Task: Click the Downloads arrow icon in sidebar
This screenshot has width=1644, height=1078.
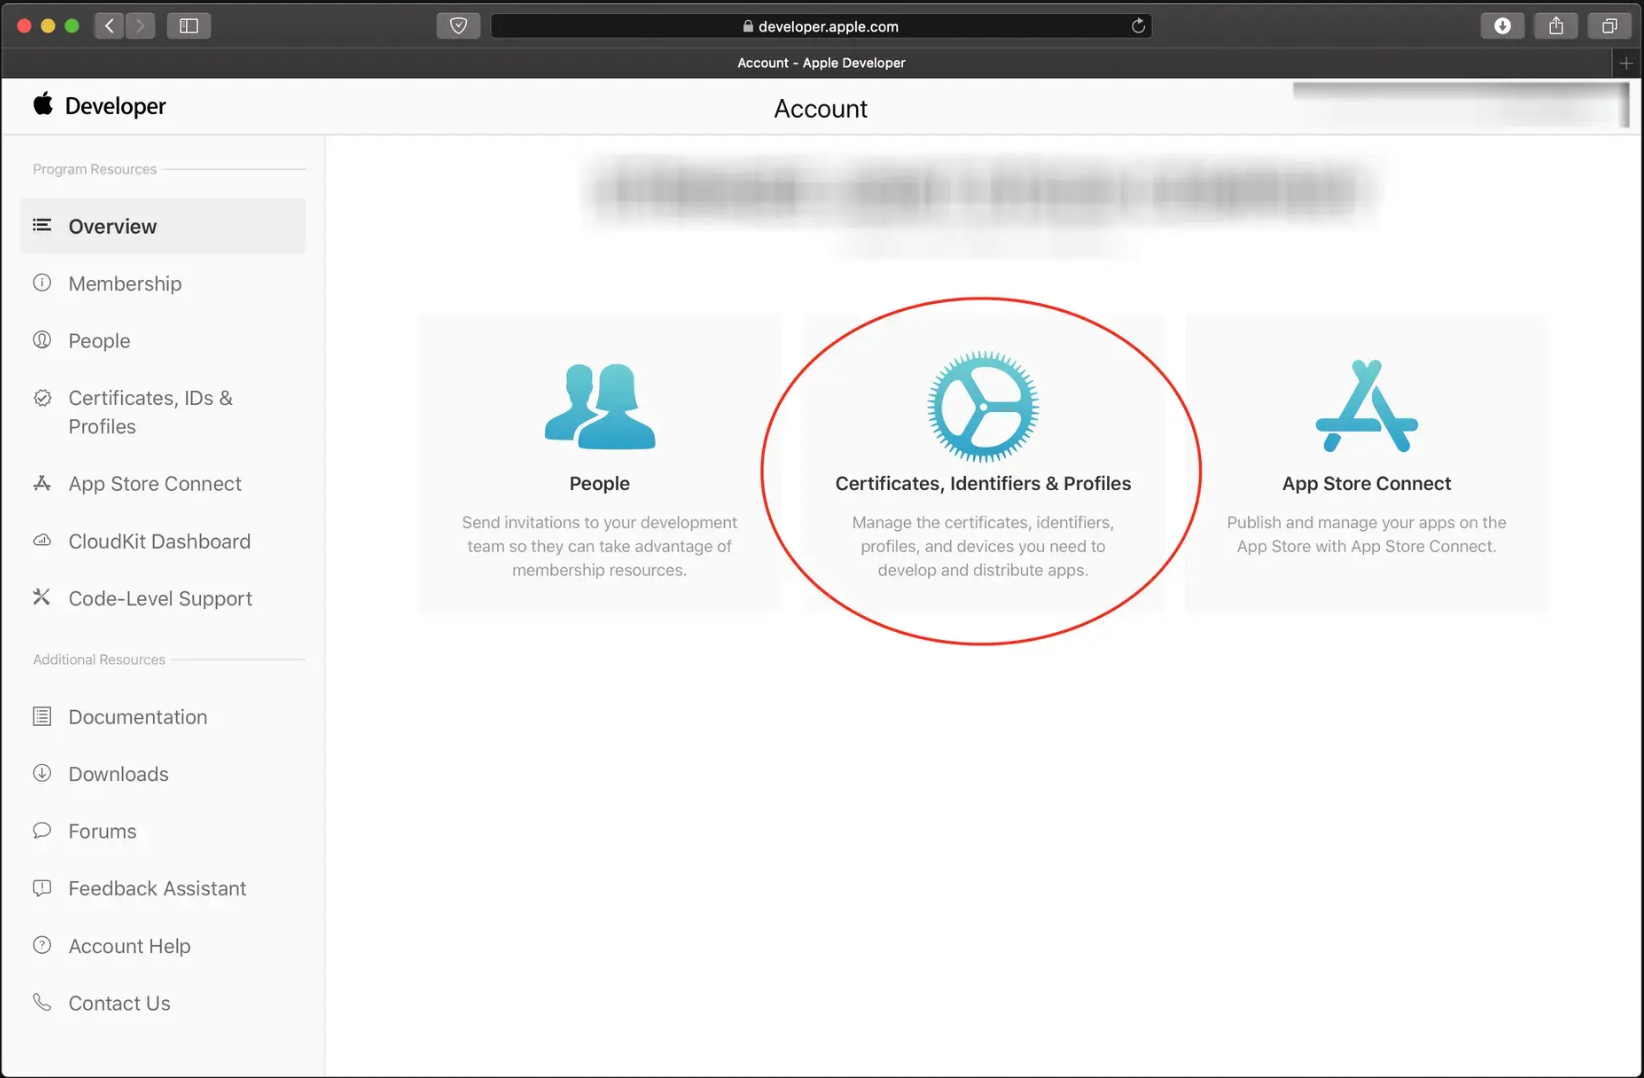Action: 42,773
